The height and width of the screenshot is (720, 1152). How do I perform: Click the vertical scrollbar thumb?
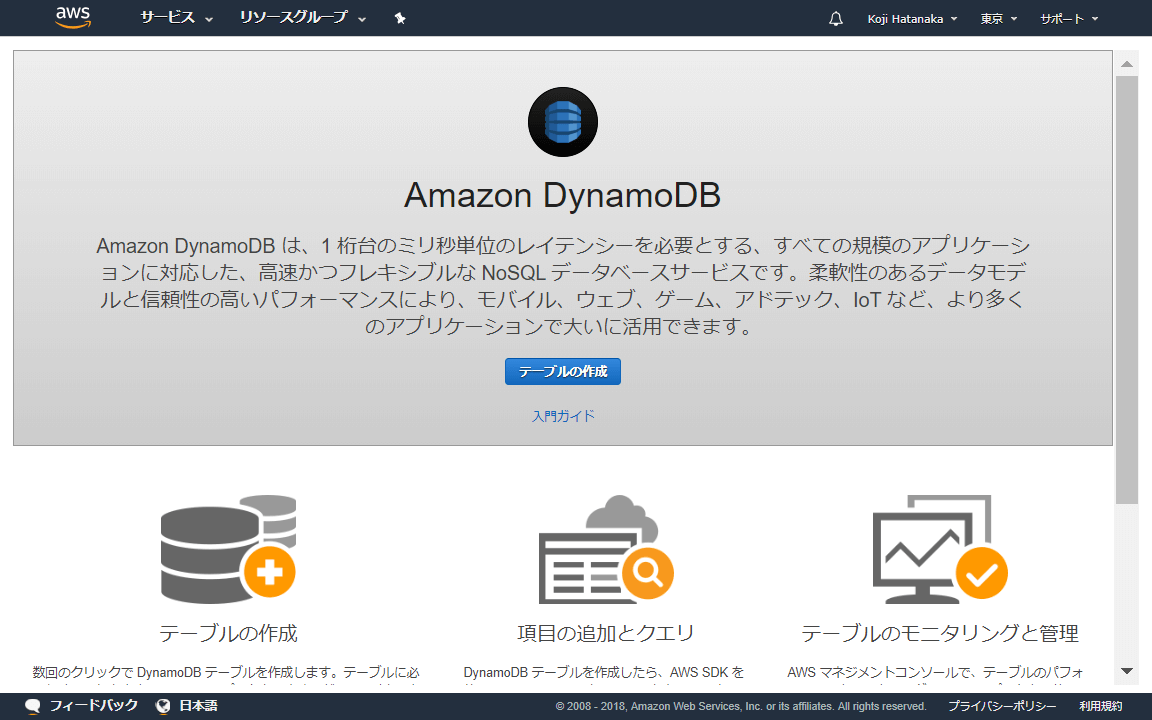click(1126, 289)
